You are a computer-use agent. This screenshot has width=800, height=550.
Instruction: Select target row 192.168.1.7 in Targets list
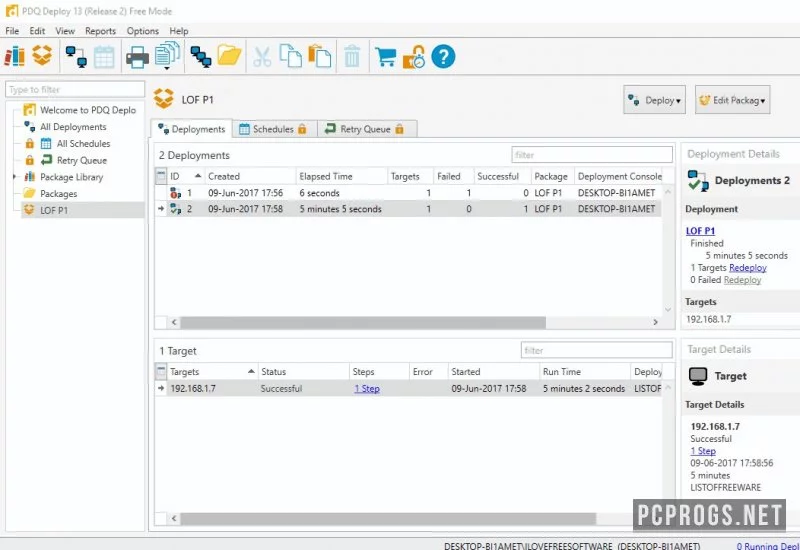408,388
